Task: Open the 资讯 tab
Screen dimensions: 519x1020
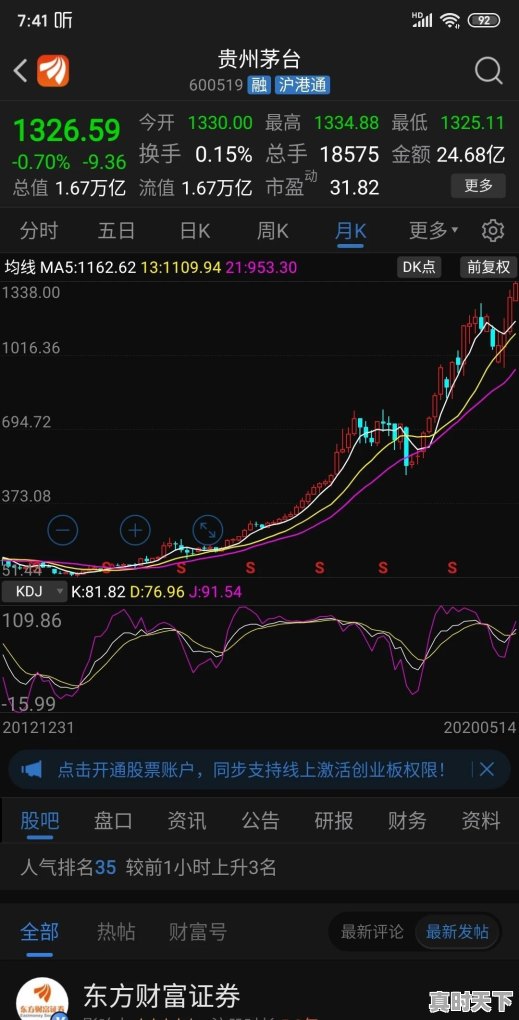Action: (x=187, y=820)
